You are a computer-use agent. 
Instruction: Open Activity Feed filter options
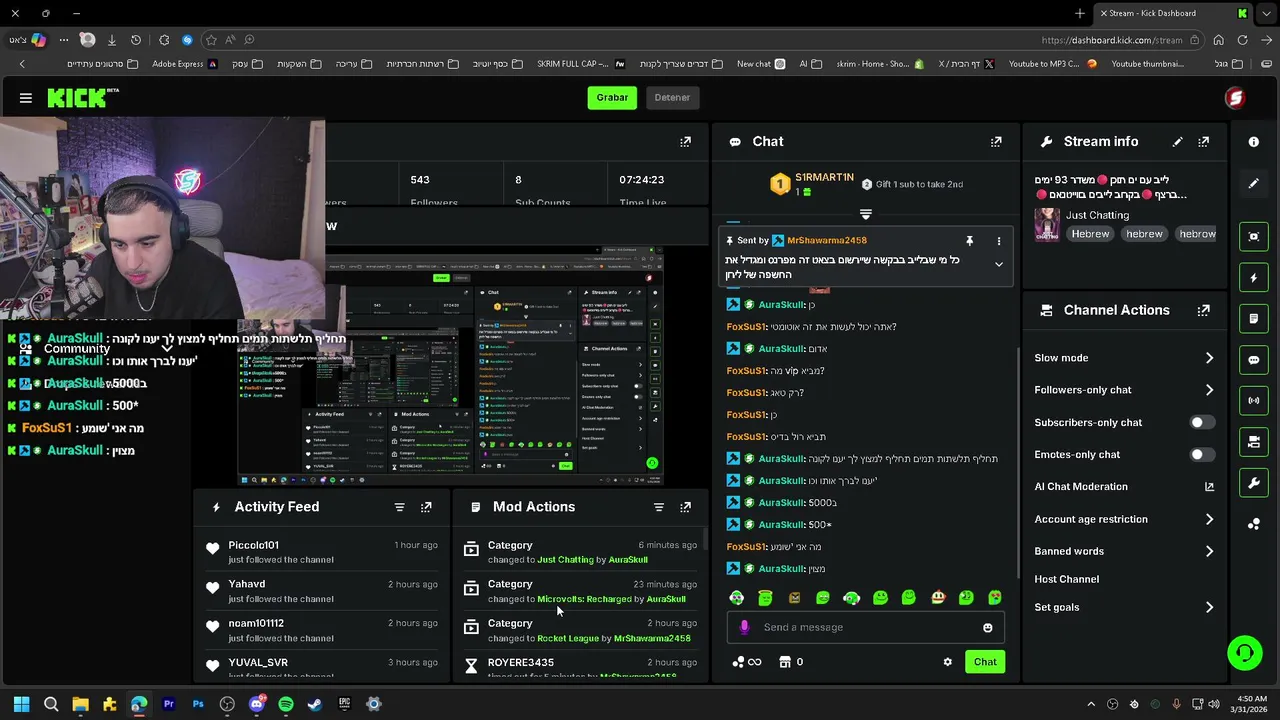pyautogui.click(x=399, y=507)
